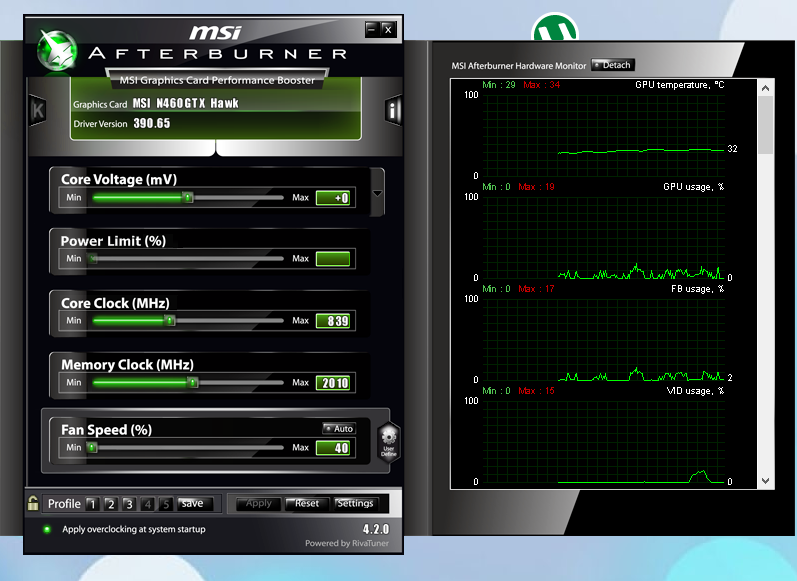
Task: Click the empty Power Limit value field
Action: [333, 259]
